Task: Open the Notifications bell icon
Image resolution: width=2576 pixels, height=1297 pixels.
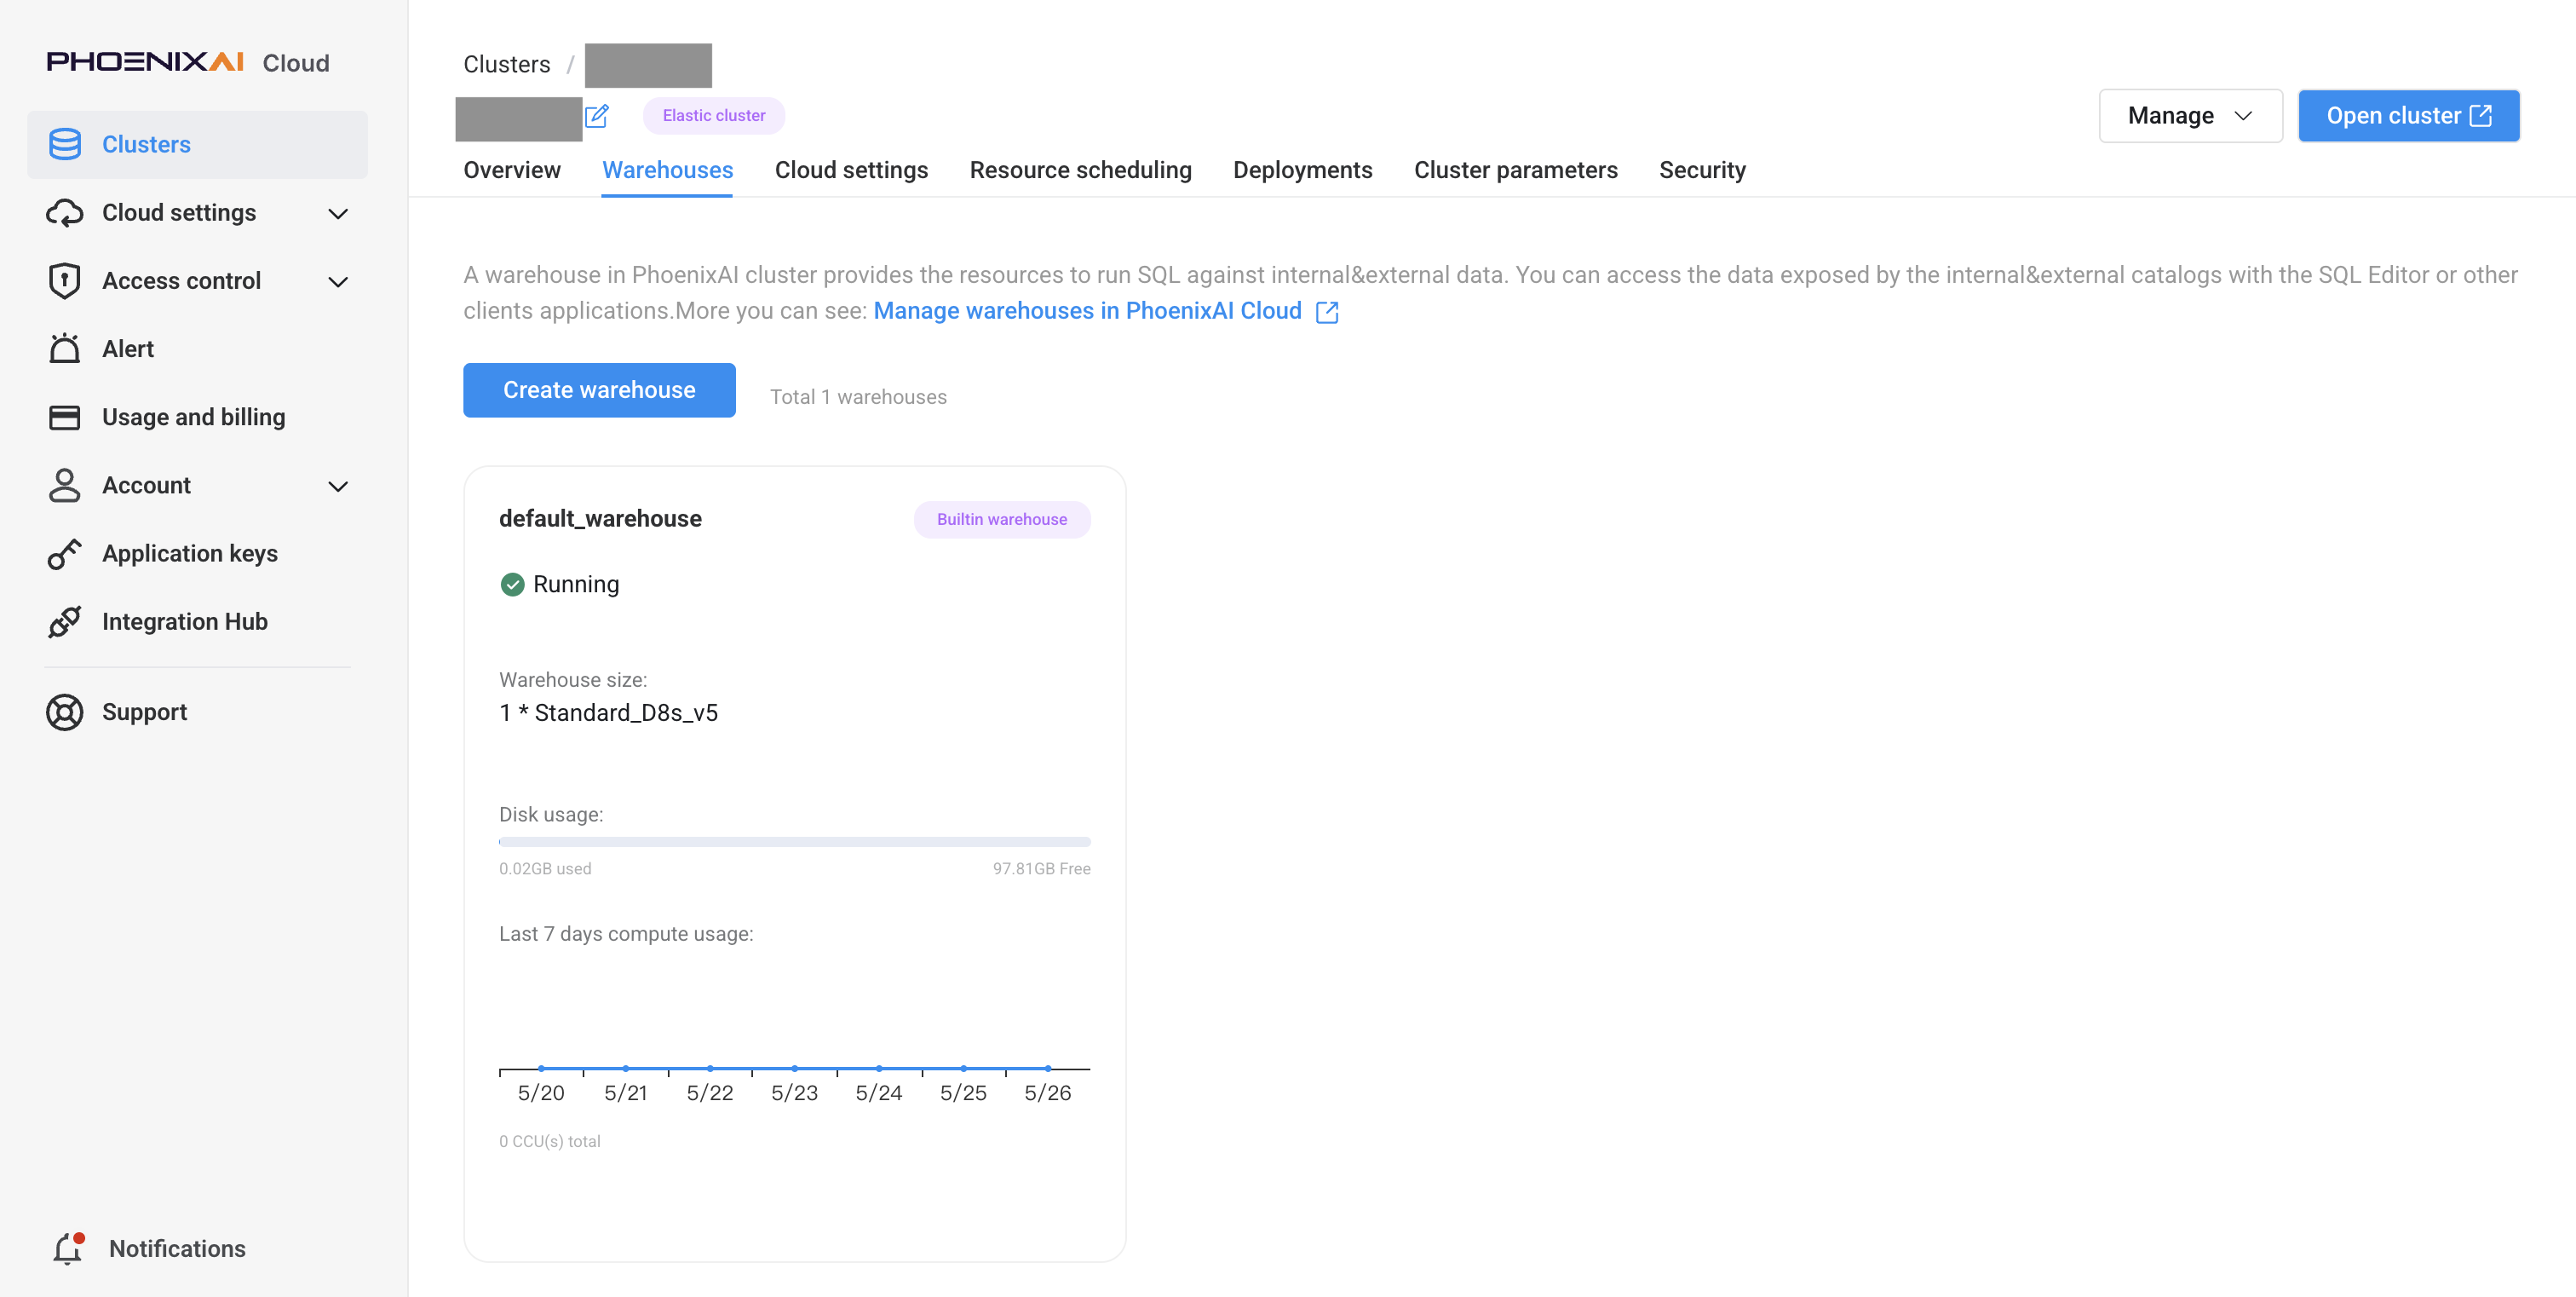Action: pos(68,1249)
